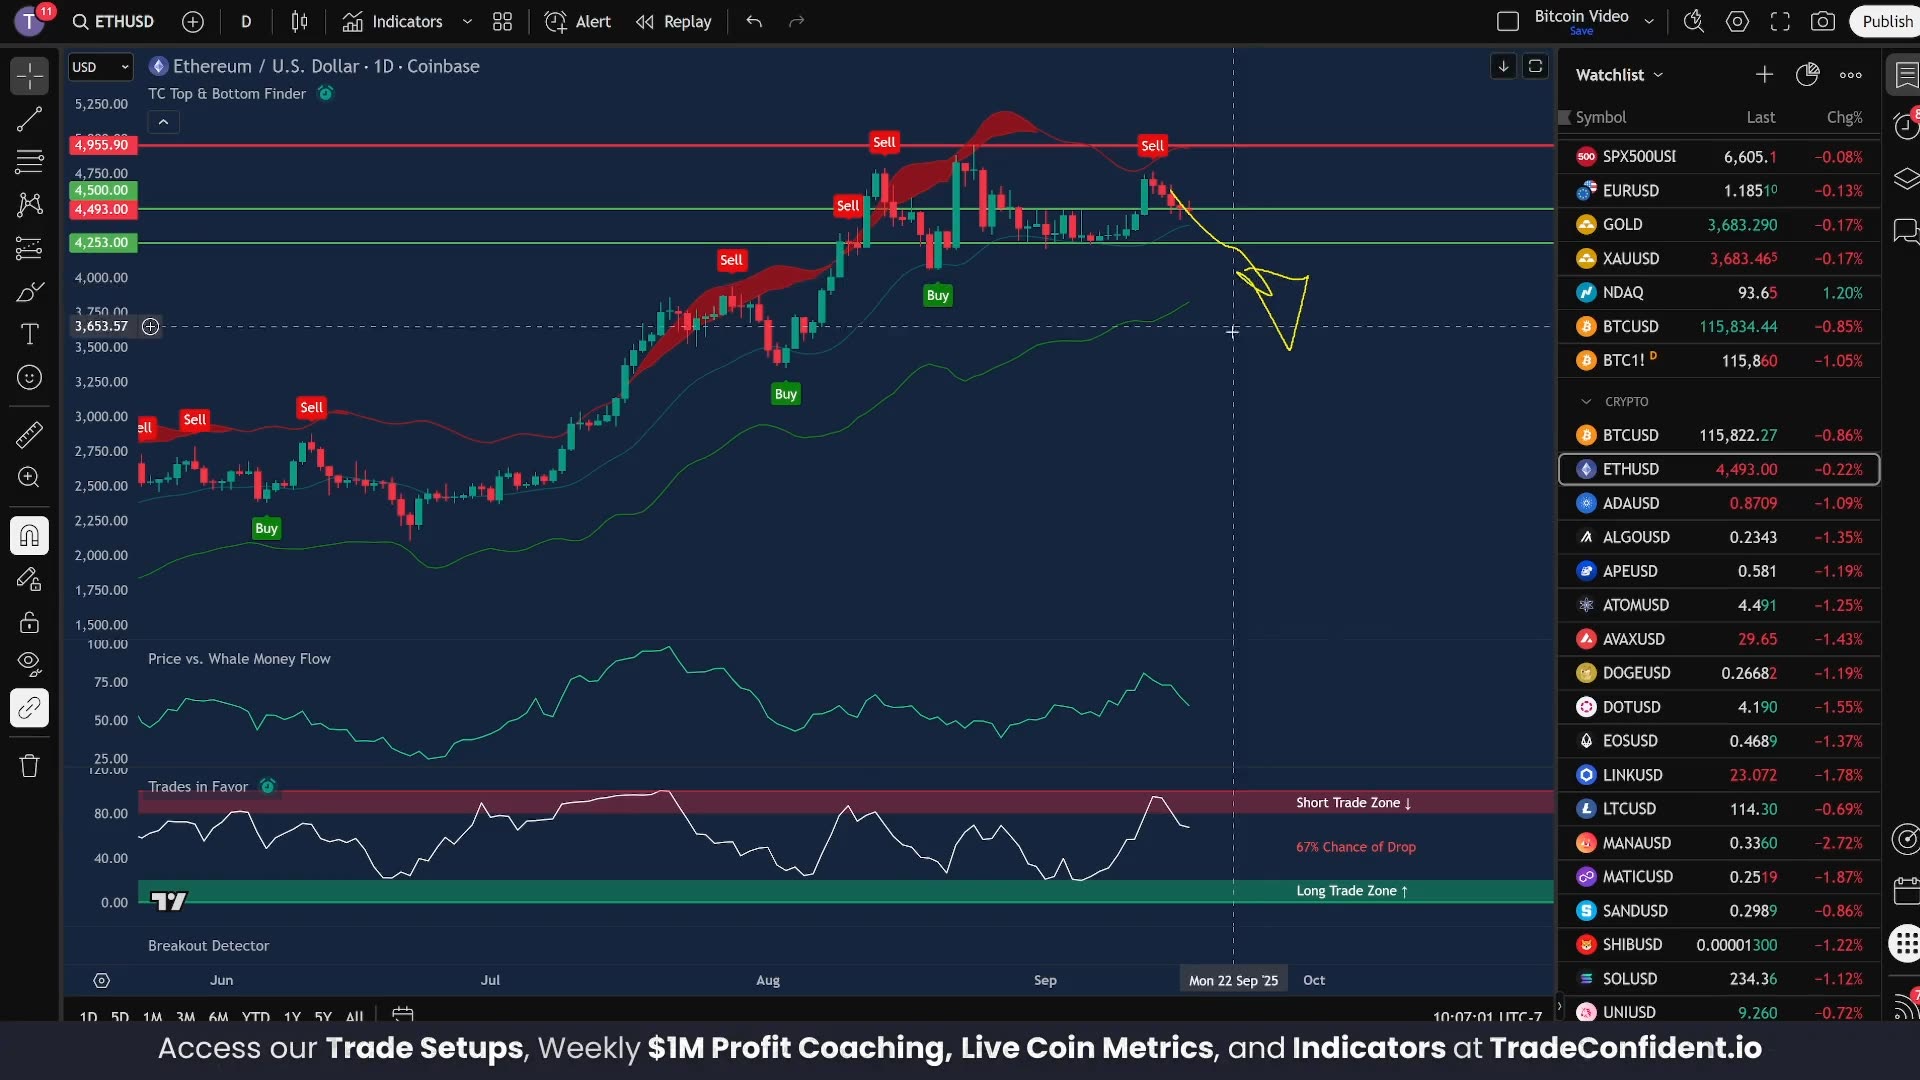Select the Text annotation tool
Viewport: 1920px width, 1080px height.
point(29,334)
